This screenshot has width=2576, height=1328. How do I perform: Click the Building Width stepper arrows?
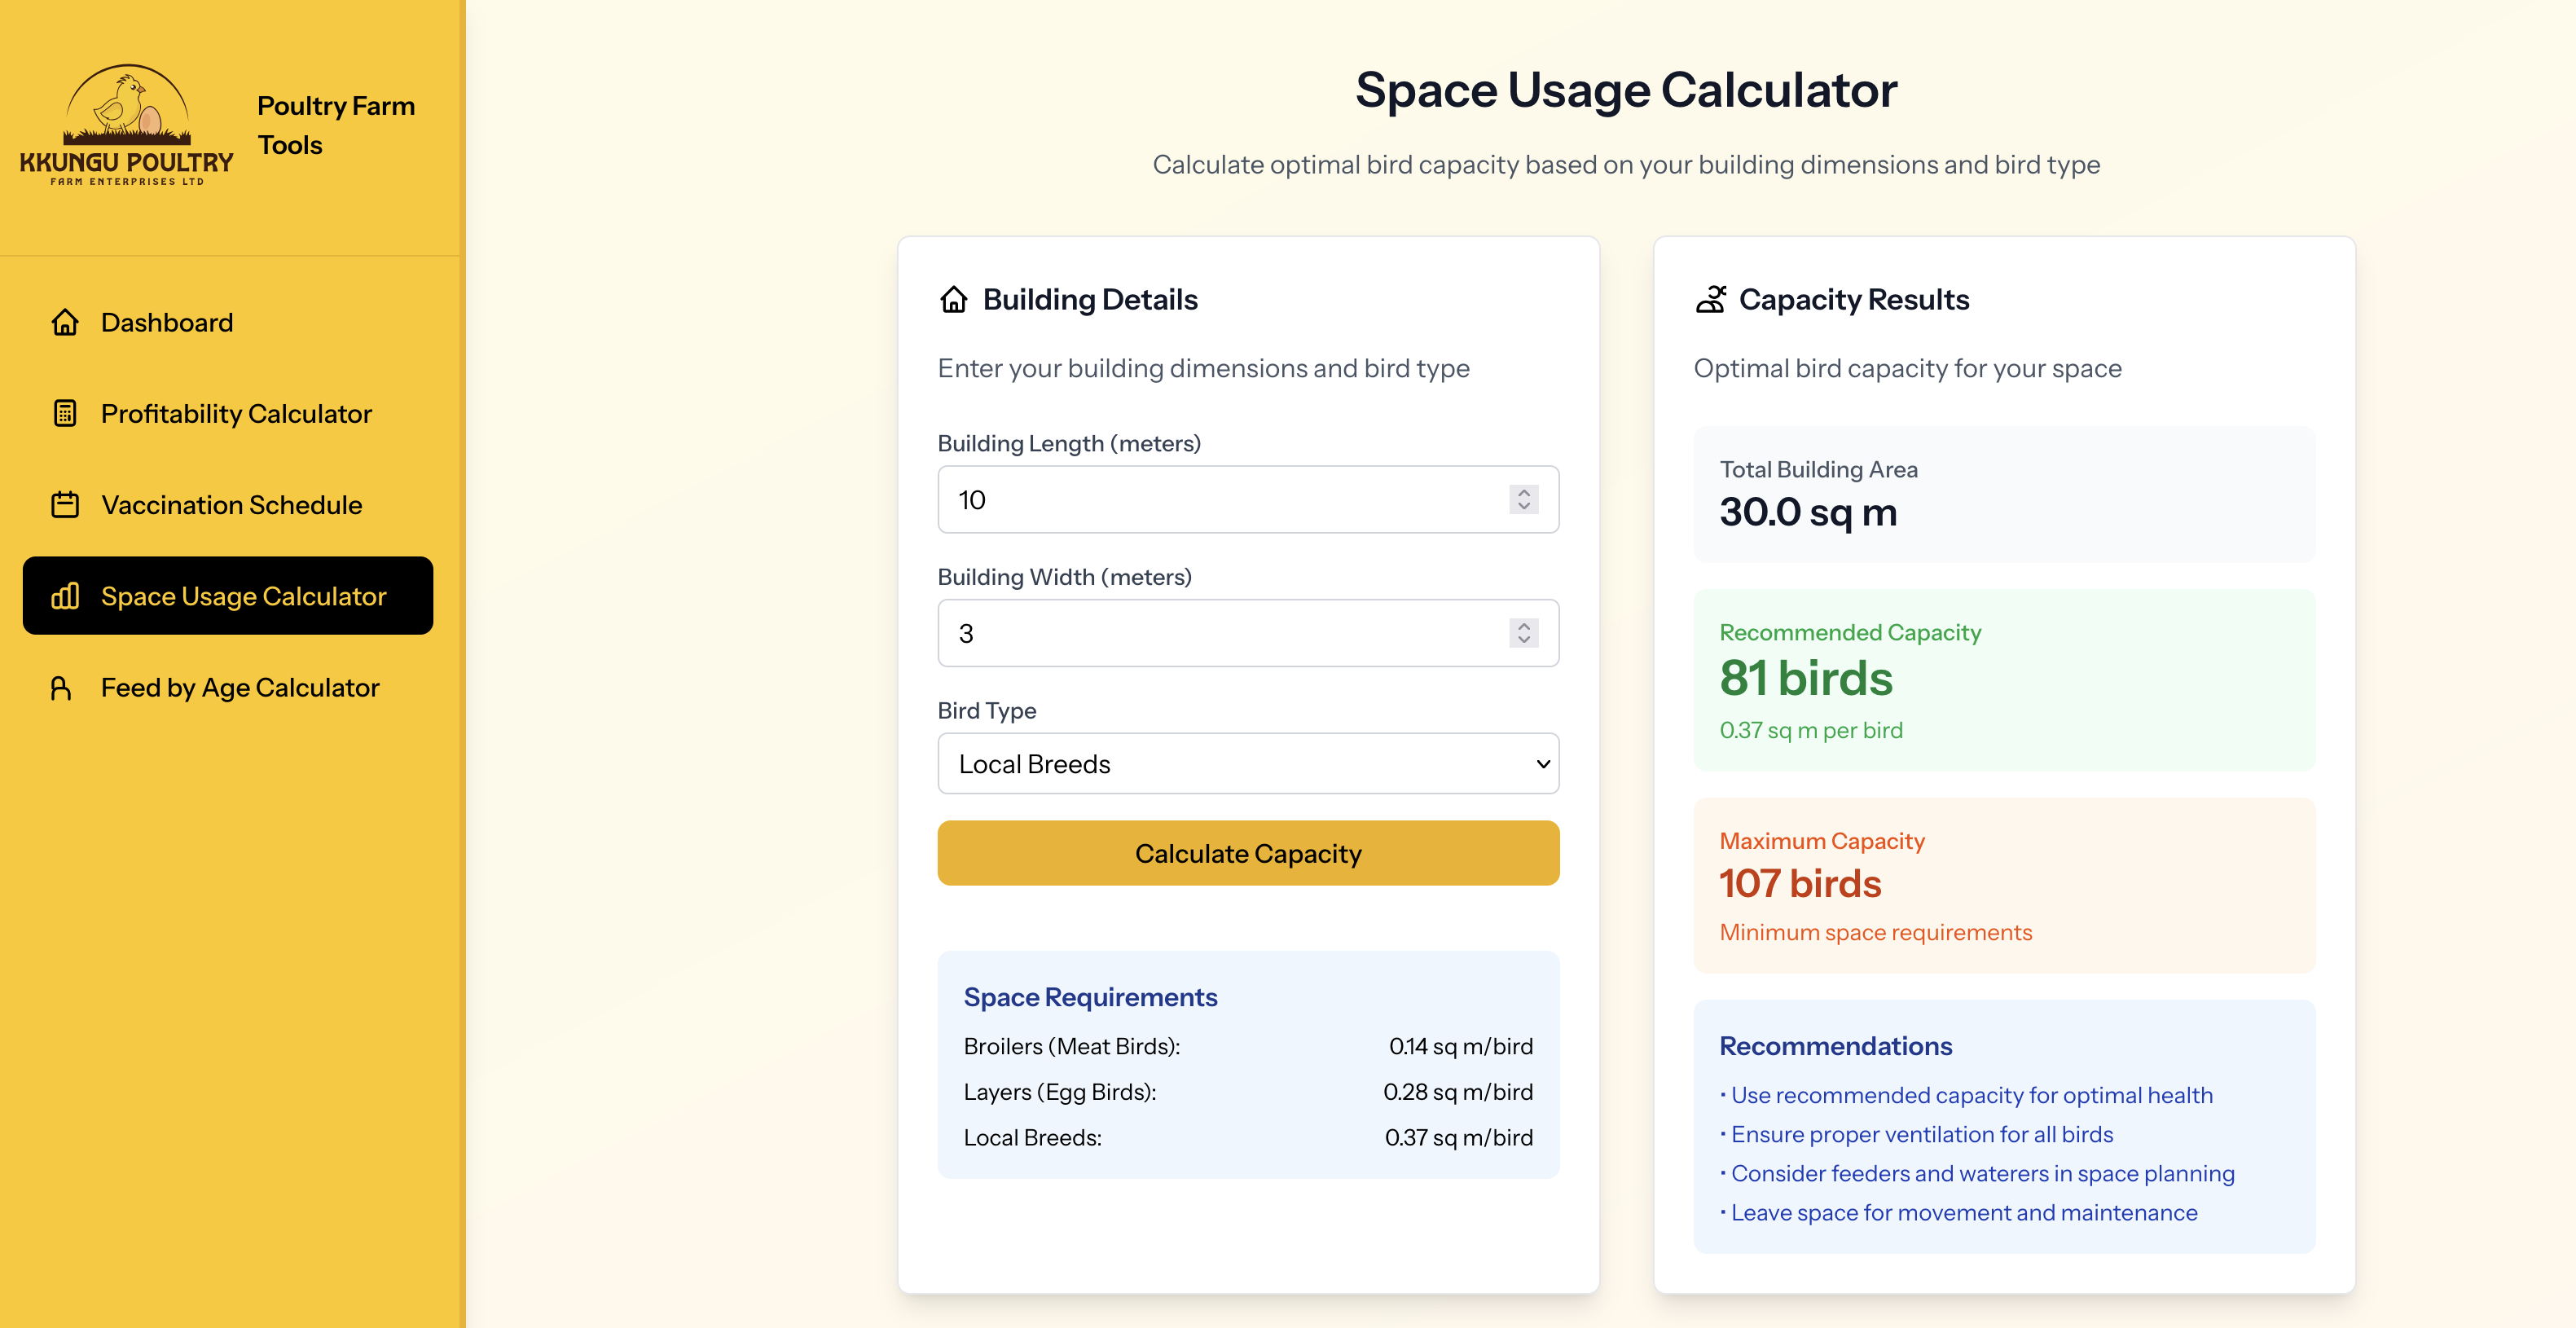coord(1523,633)
